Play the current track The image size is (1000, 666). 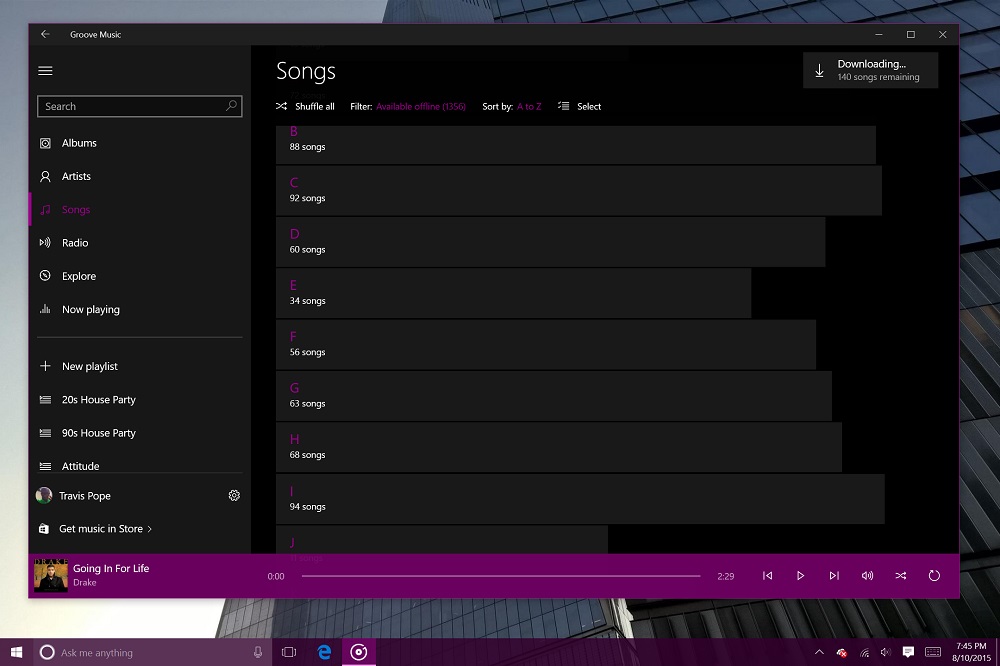(x=800, y=576)
